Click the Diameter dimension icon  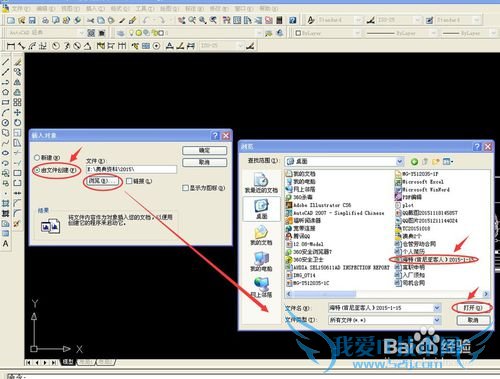tap(77, 46)
